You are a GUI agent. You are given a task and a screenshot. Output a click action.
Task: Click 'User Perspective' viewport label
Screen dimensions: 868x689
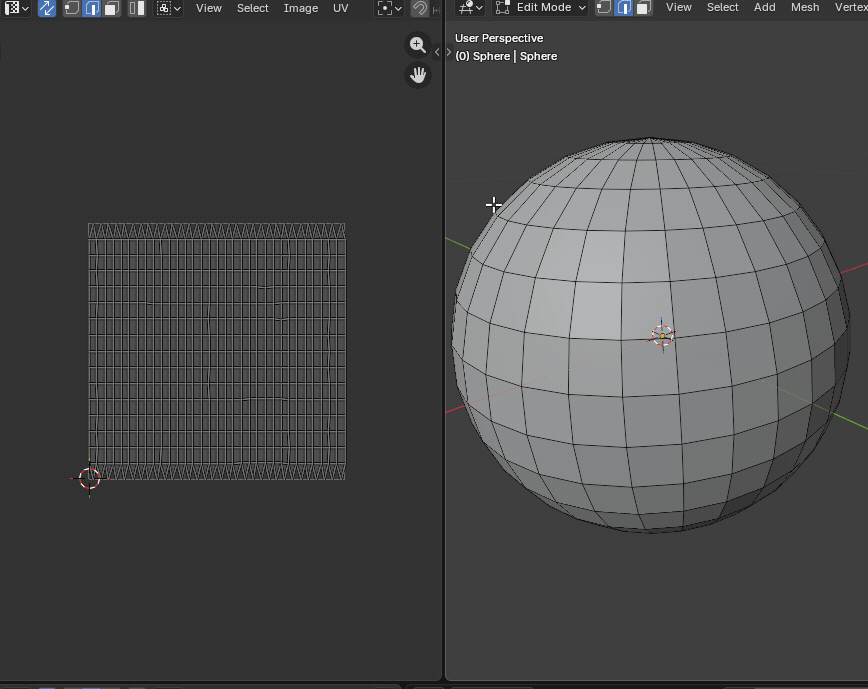point(499,38)
